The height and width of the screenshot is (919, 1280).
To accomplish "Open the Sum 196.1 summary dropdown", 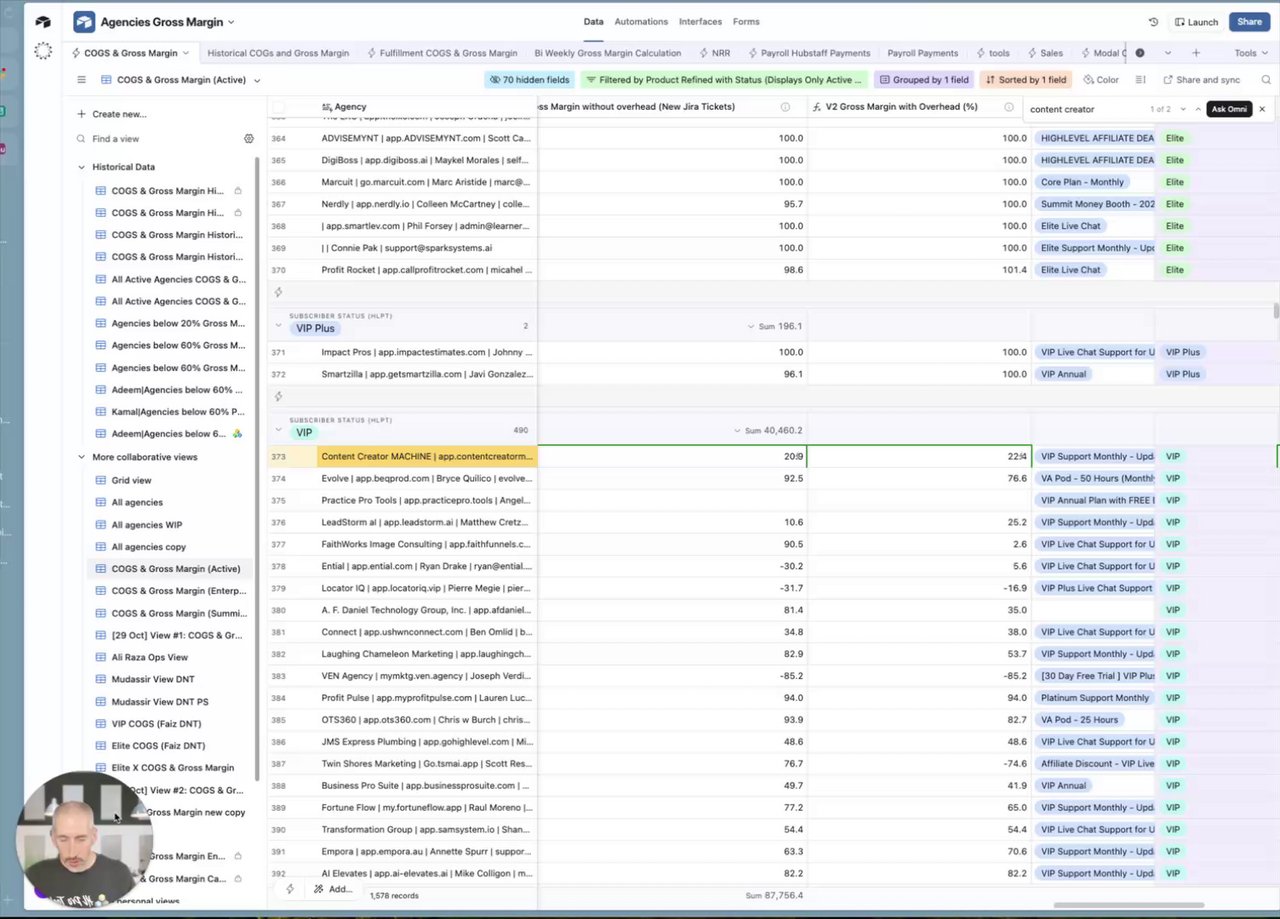I will [775, 326].
